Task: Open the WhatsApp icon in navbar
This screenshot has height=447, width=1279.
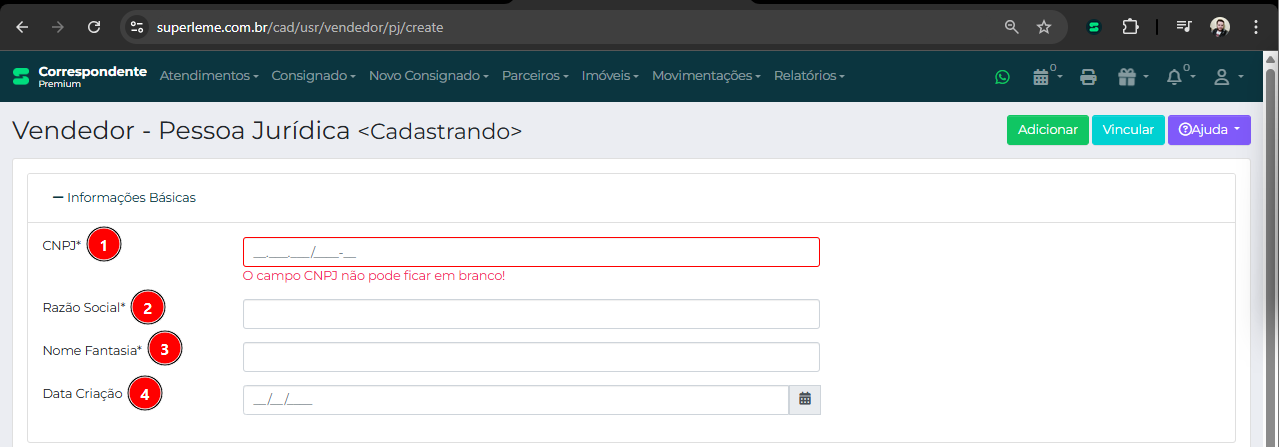Action: tap(1002, 76)
